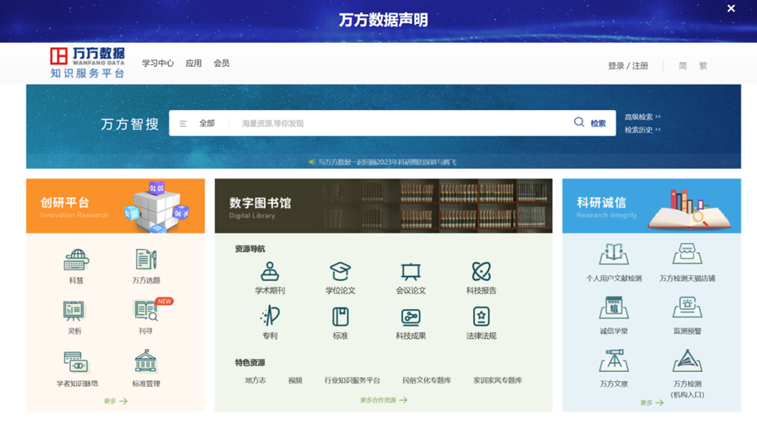Select the 标准 standards icon
Screen dimensions: 757x429
click(x=340, y=317)
